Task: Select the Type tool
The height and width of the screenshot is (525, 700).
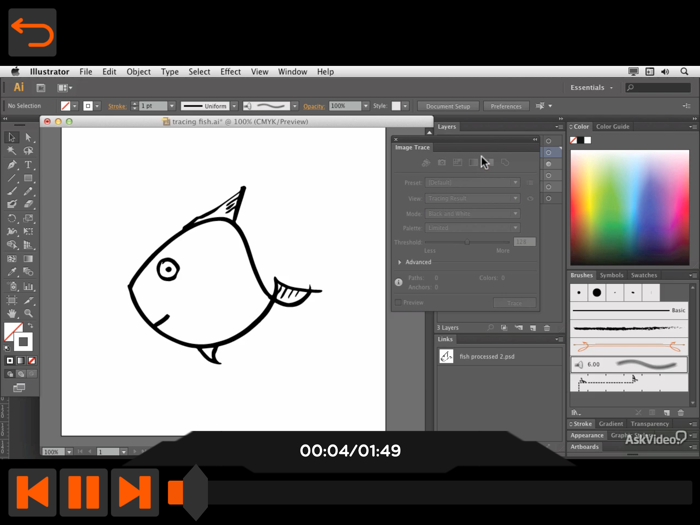Action: pyautogui.click(x=28, y=164)
